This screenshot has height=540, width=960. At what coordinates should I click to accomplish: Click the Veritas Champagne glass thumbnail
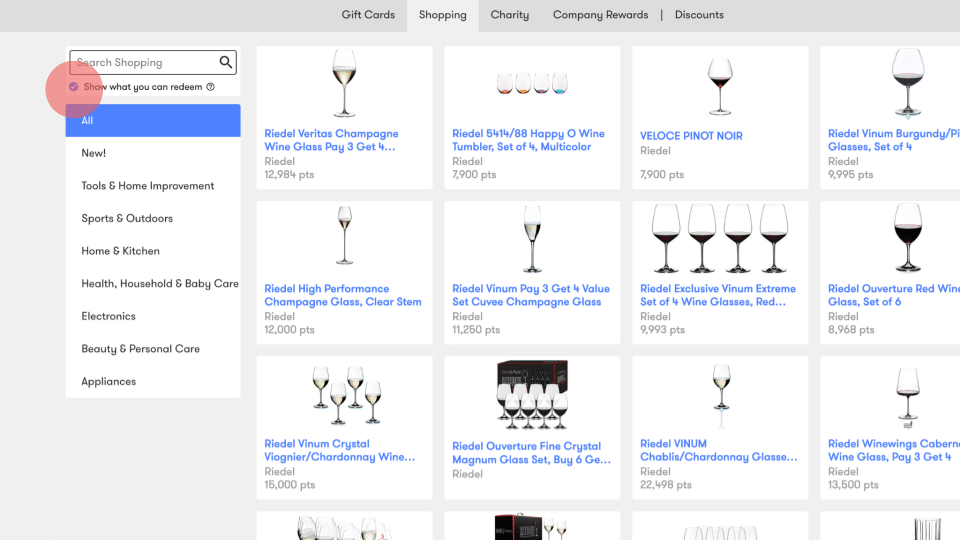pos(344,83)
